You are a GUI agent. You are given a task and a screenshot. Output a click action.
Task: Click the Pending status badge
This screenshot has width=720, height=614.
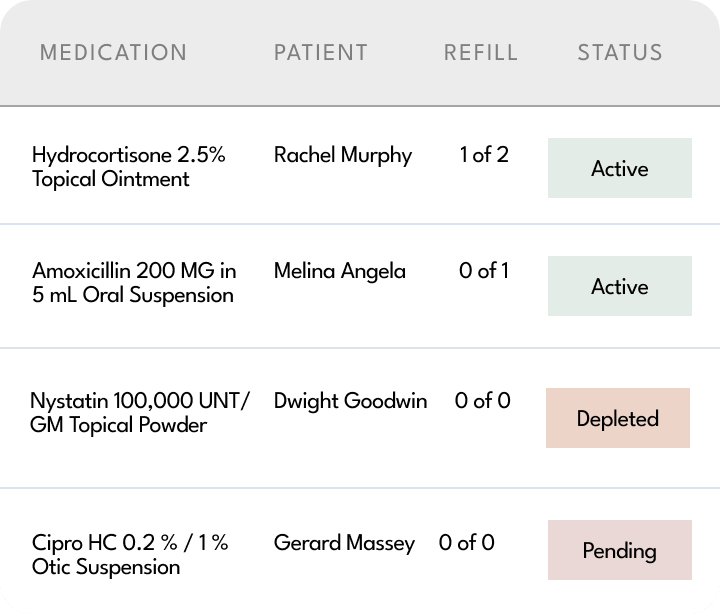619,550
